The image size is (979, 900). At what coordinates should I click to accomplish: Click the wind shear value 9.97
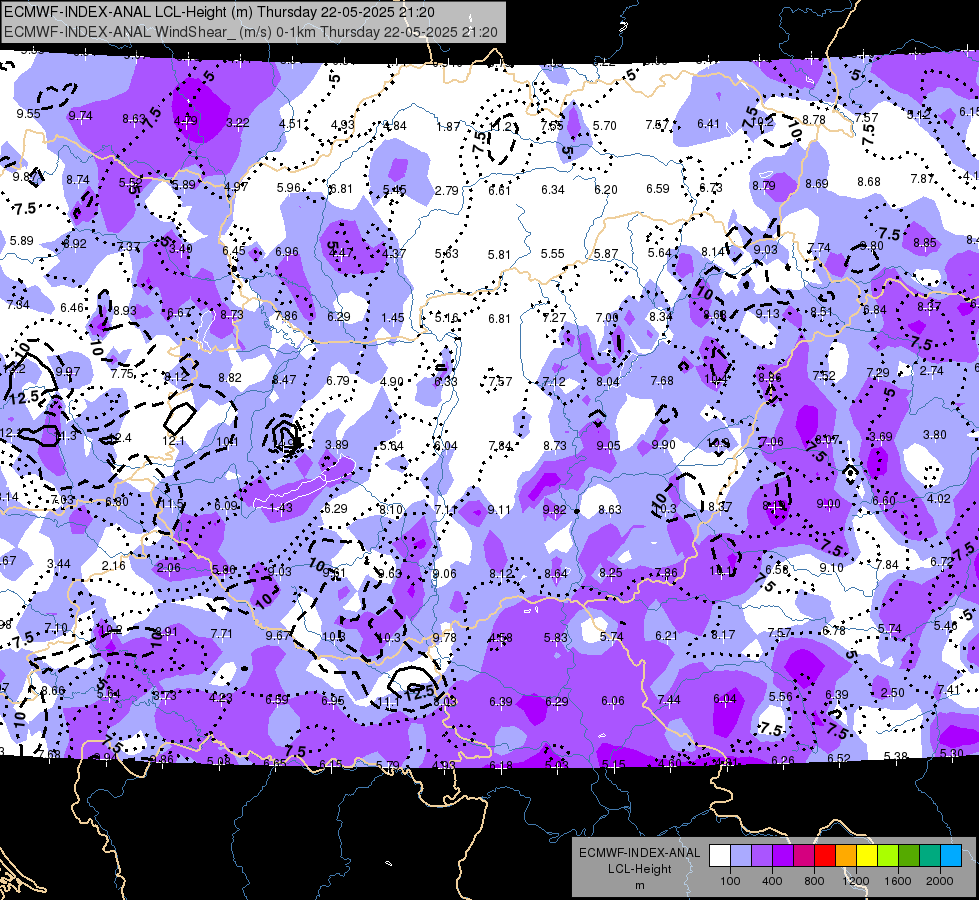(x=68, y=372)
